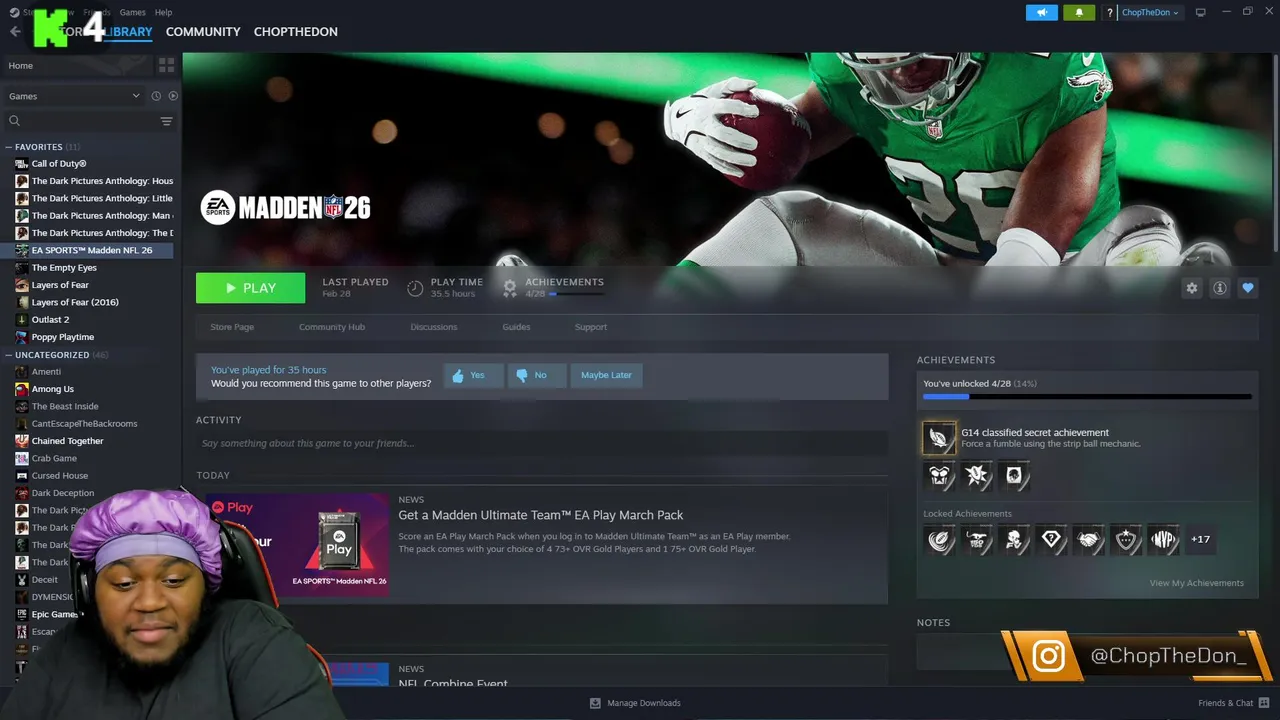
Task: Click the shield locked achievement icon
Action: 1126,540
